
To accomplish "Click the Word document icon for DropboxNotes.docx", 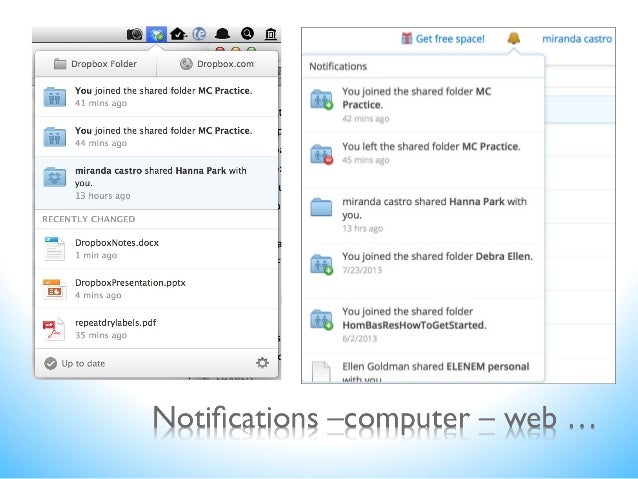I will (x=55, y=248).
